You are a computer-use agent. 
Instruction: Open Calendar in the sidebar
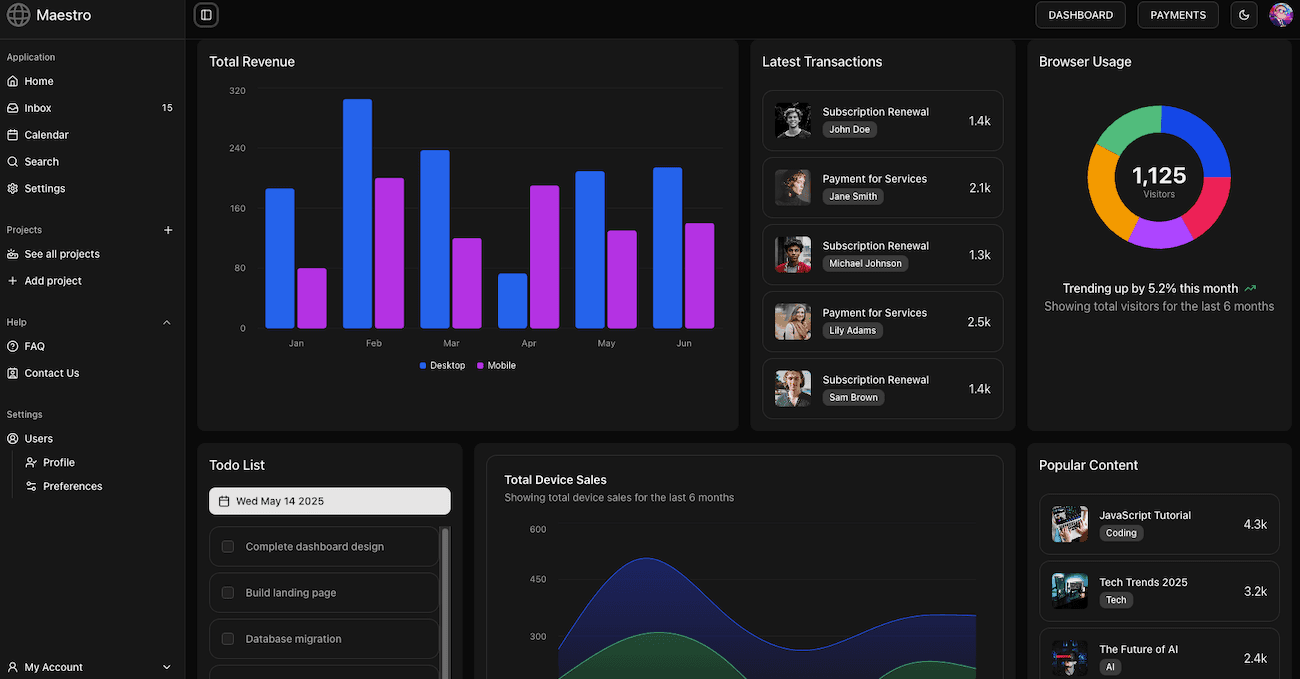coord(46,135)
